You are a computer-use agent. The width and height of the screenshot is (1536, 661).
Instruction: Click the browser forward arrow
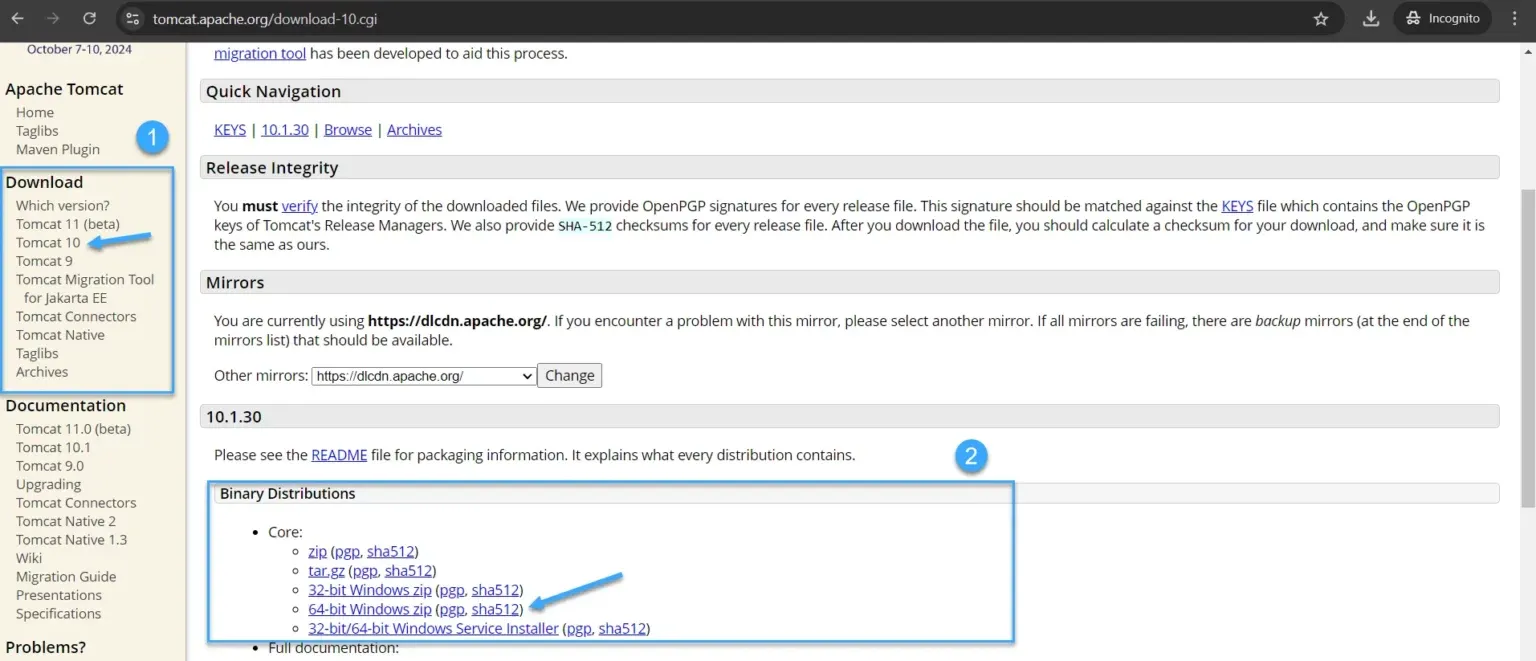click(53, 19)
